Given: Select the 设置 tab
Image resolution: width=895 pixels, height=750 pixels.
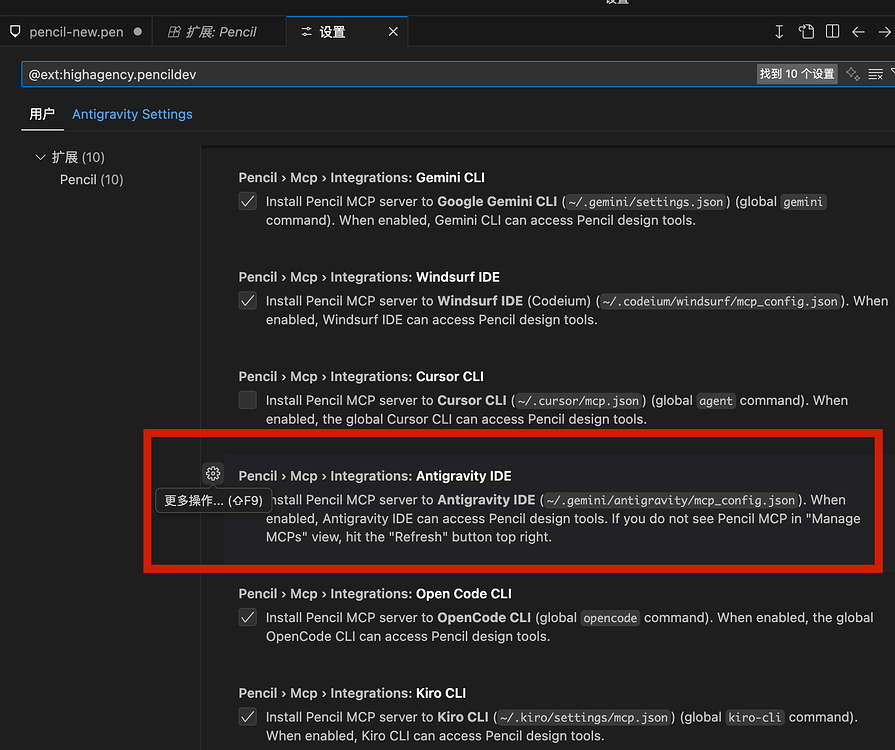Looking at the screenshot, I should point(347,32).
